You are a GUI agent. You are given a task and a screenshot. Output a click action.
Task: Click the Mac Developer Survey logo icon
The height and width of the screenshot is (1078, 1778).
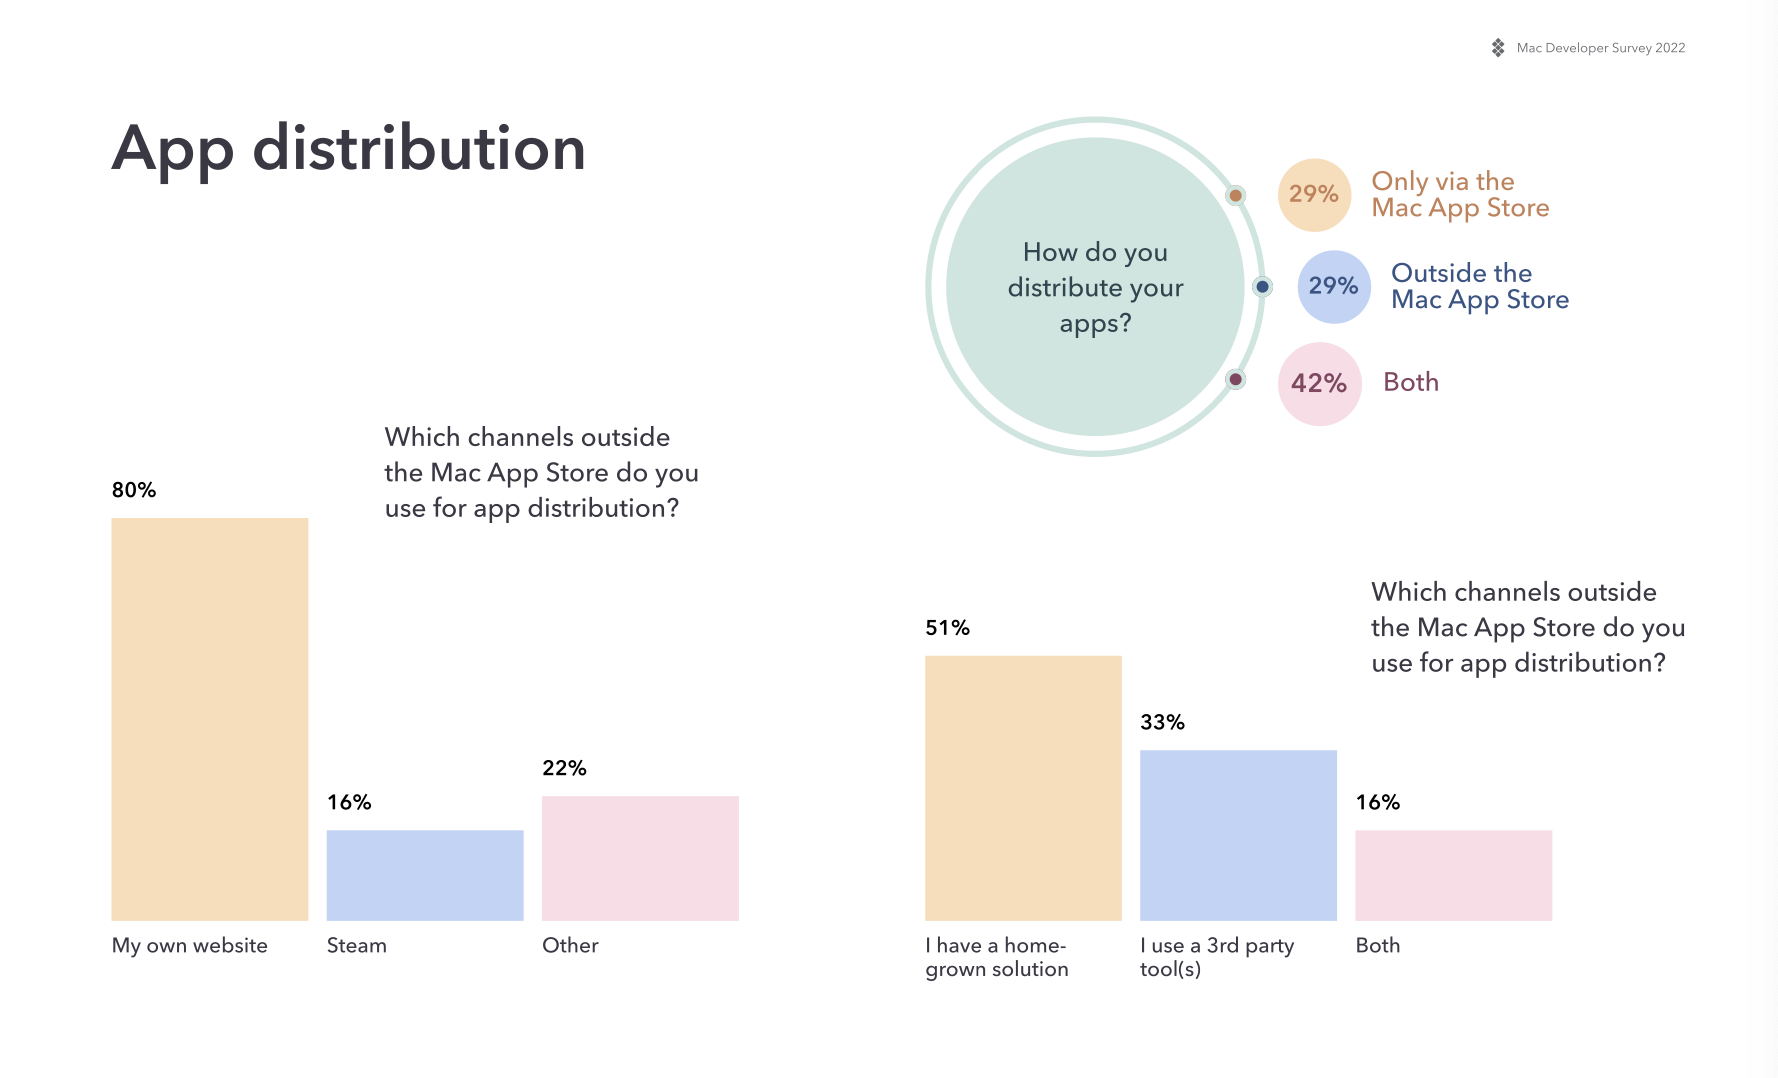1498,48
